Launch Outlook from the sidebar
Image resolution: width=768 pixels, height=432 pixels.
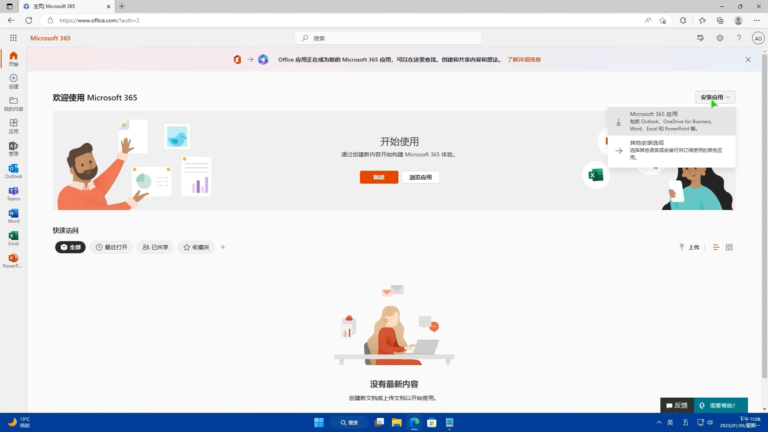coord(13,171)
